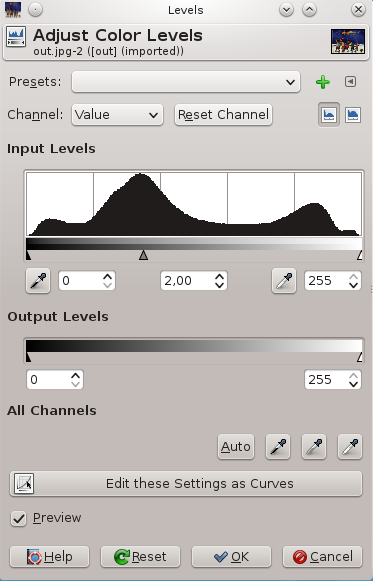Switch to linear histogram view

[329, 115]
